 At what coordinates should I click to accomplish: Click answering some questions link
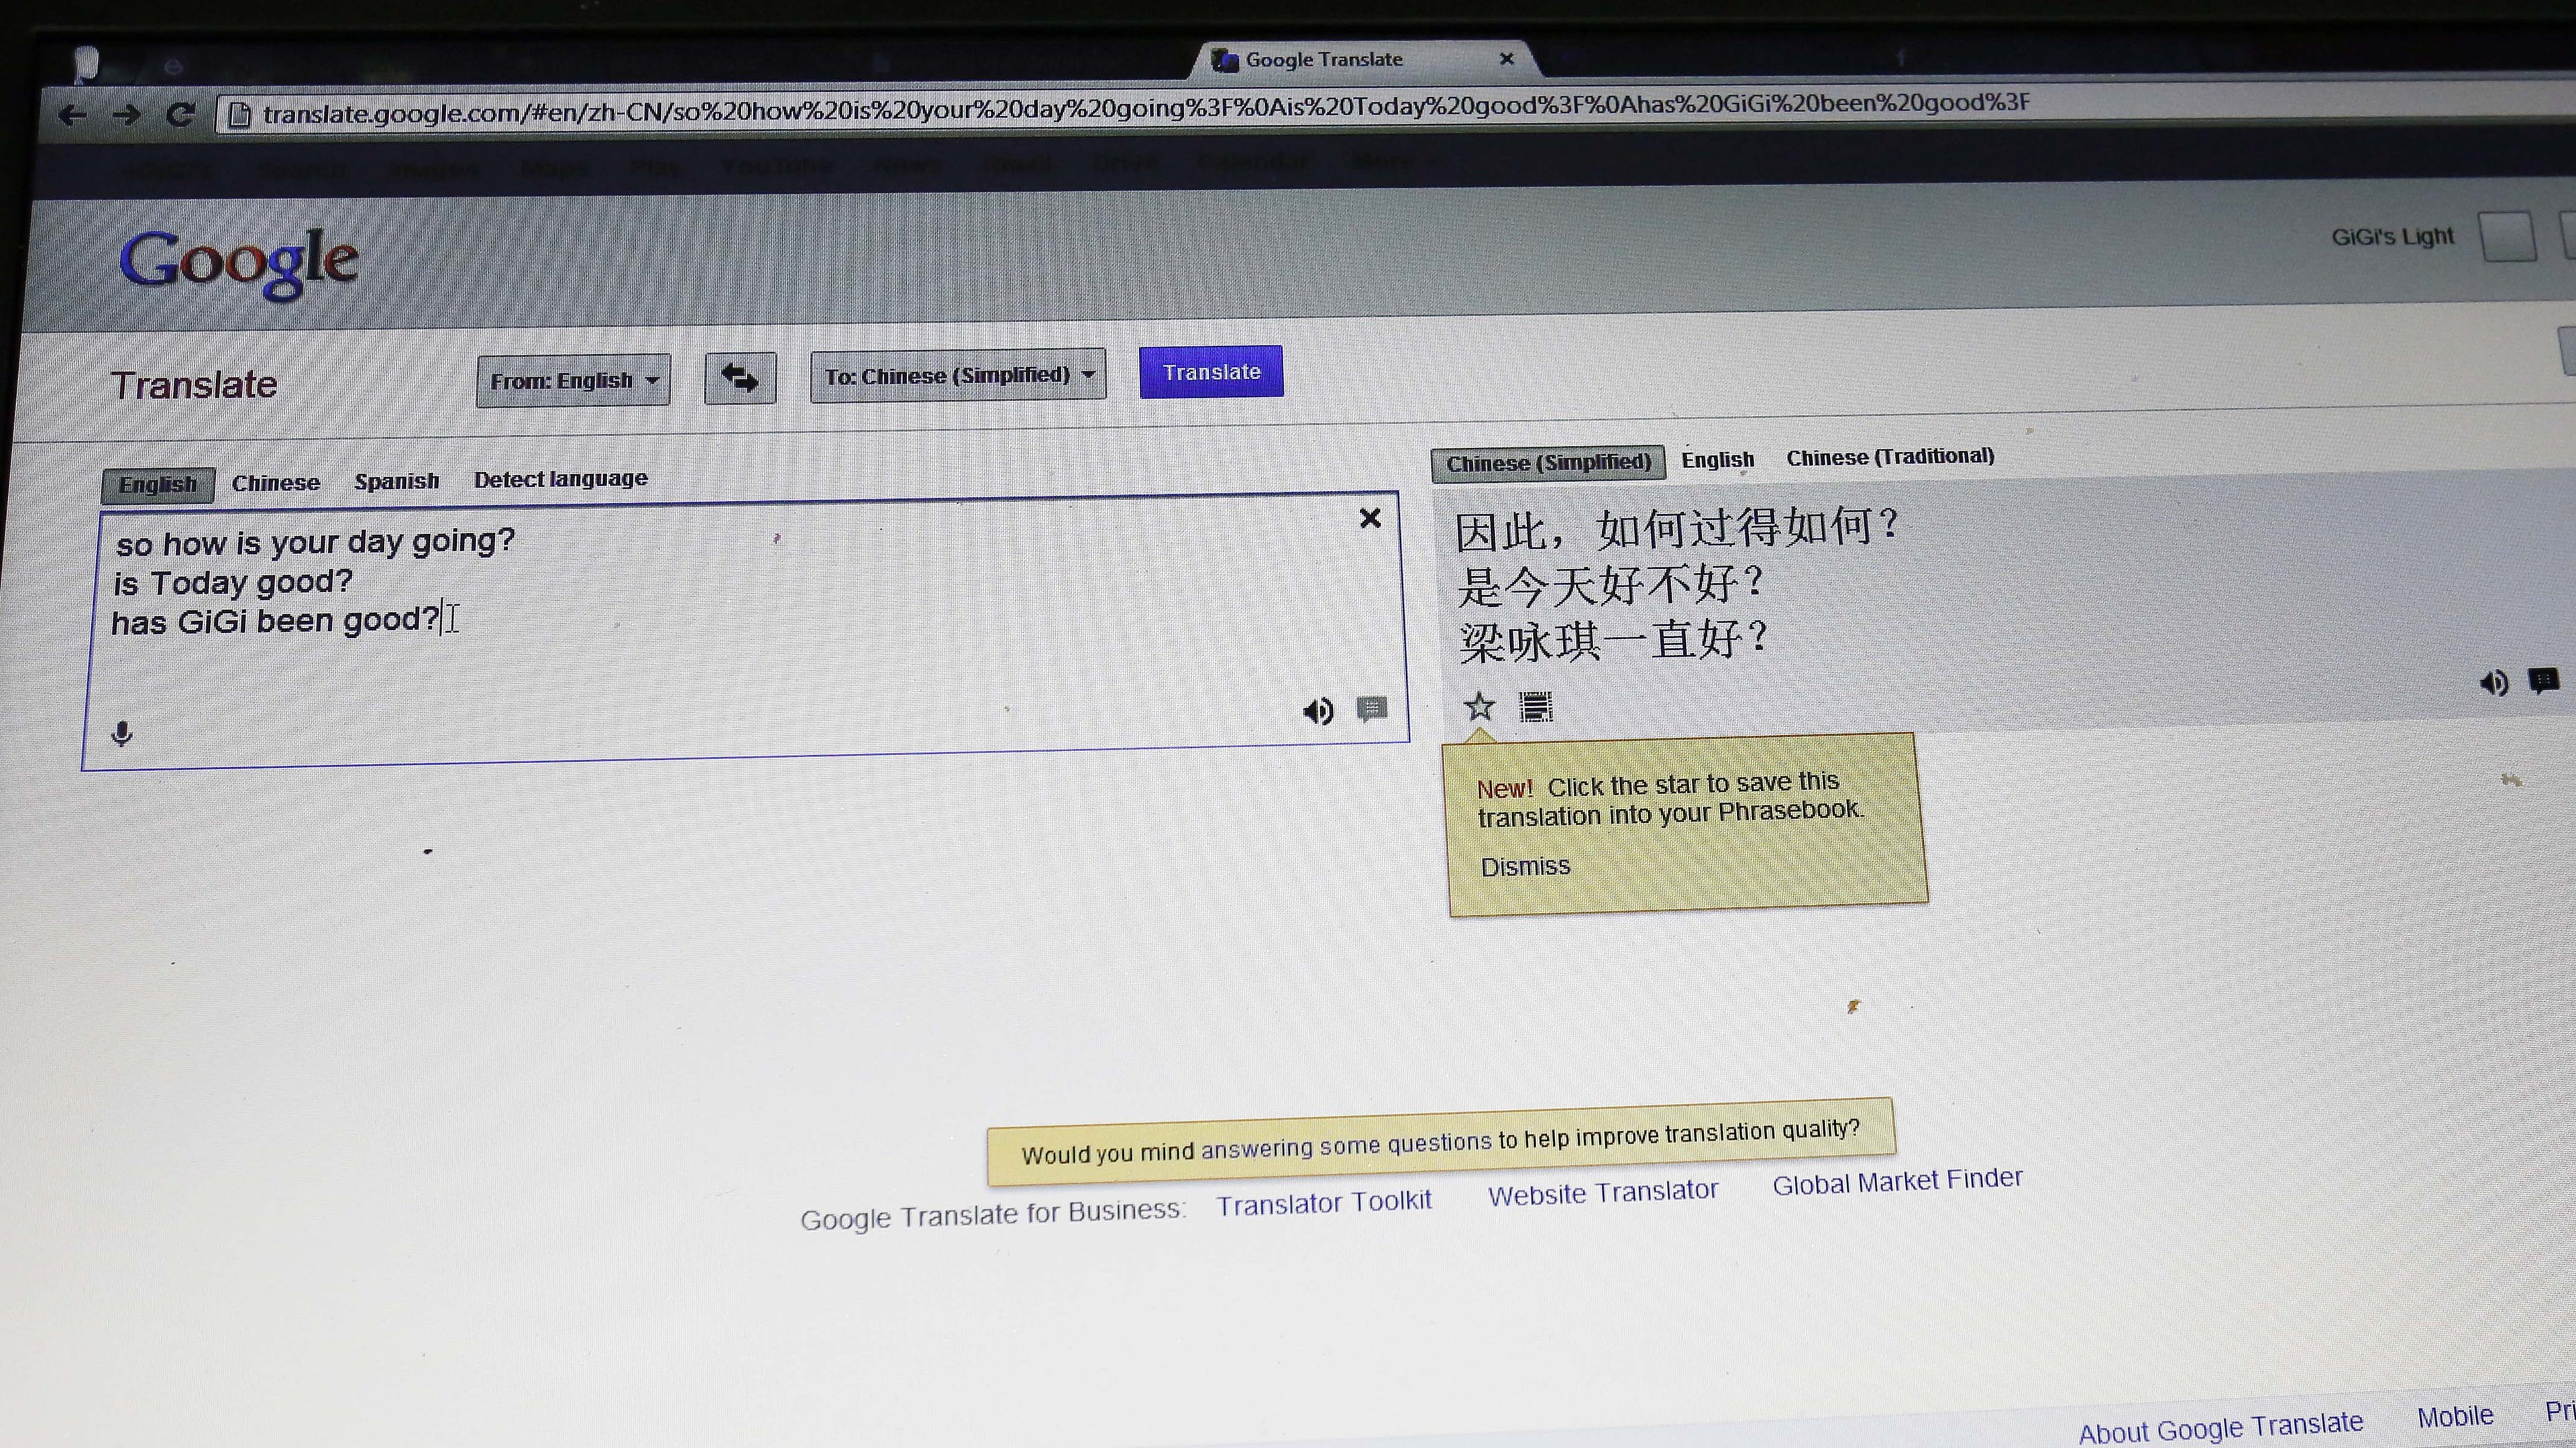click(x=1345, y=1146)
